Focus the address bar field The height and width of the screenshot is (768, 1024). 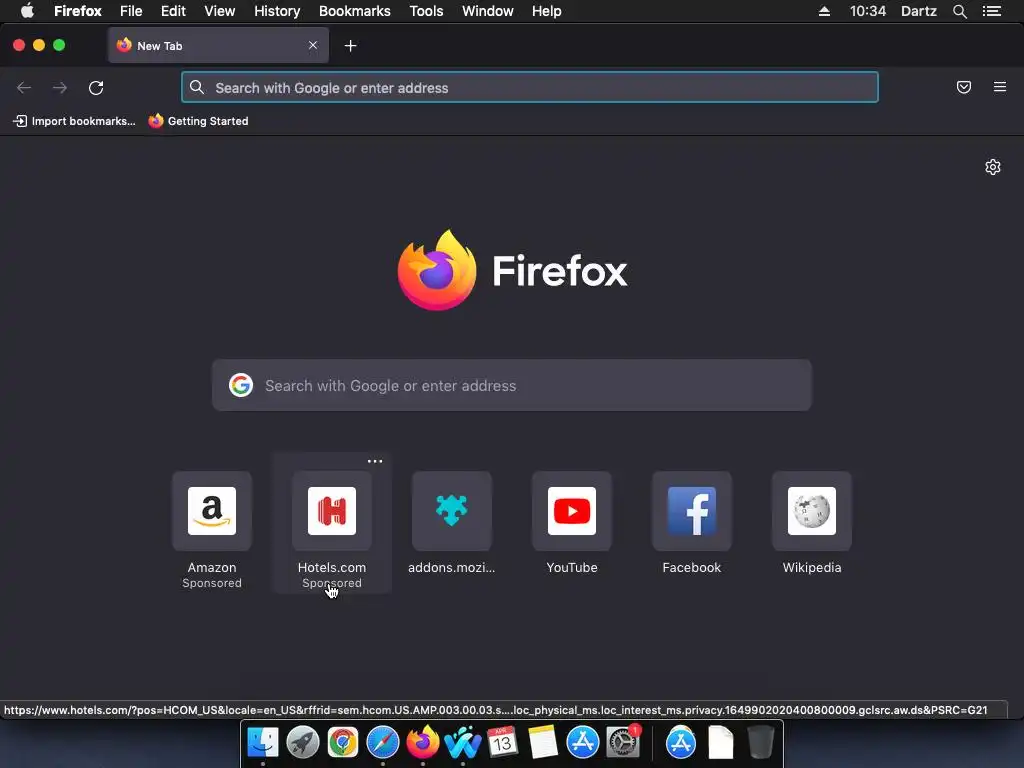tap(530, 88)
